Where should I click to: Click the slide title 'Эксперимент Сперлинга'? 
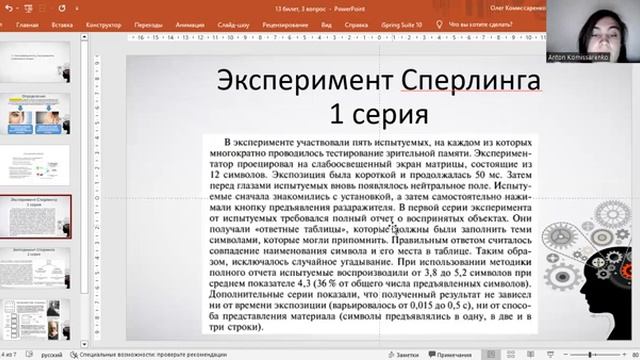379,80
